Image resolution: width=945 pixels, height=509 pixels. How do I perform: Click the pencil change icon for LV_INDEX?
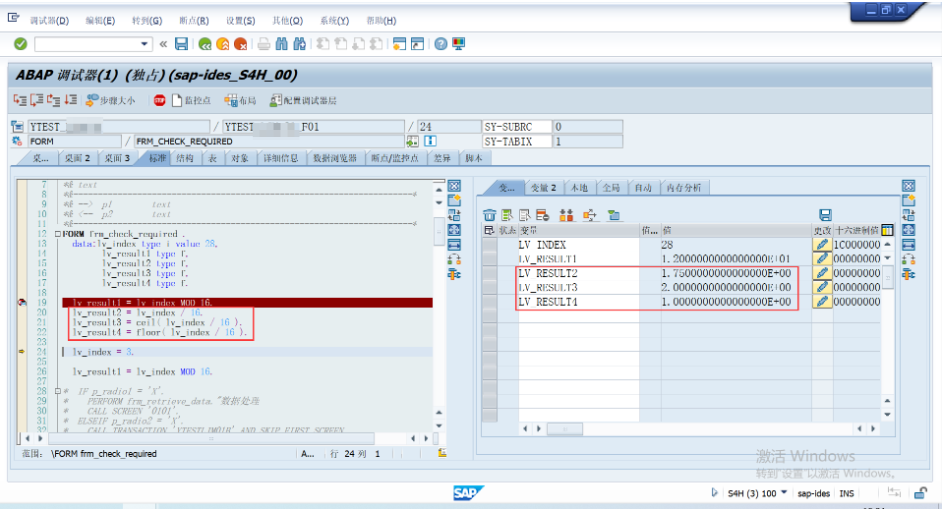point(821,245)
